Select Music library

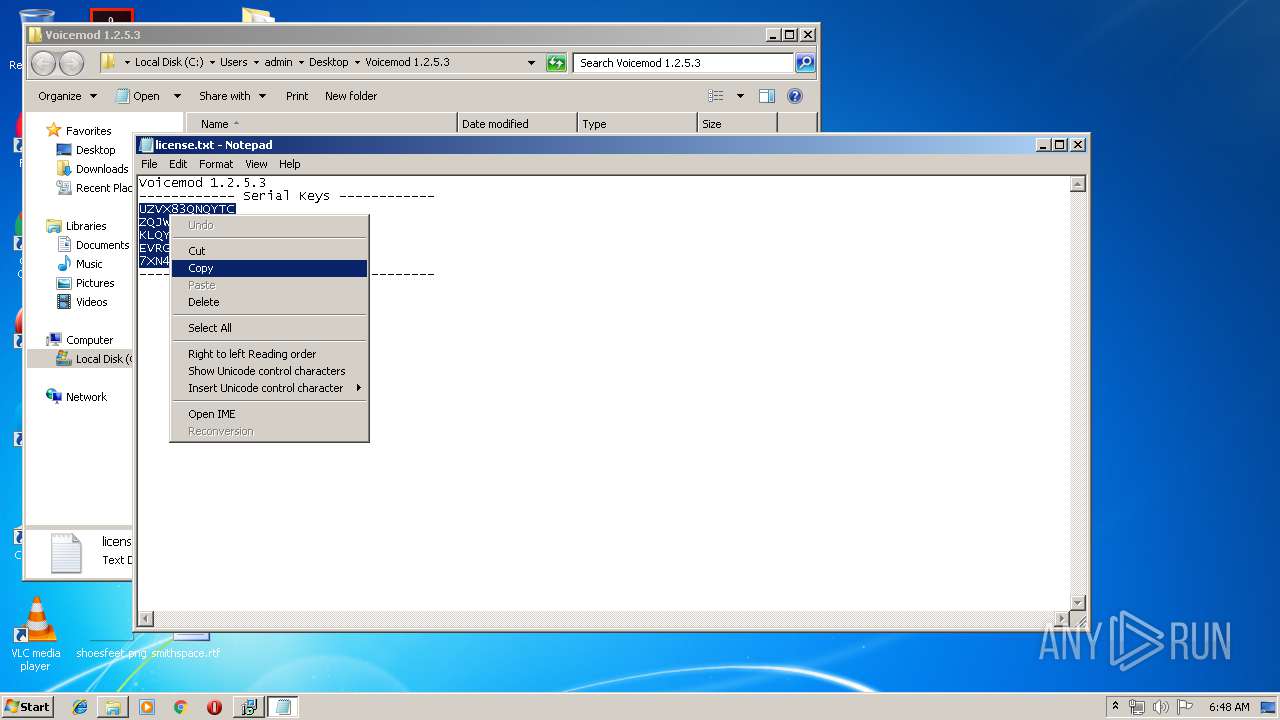click(89, 264)
